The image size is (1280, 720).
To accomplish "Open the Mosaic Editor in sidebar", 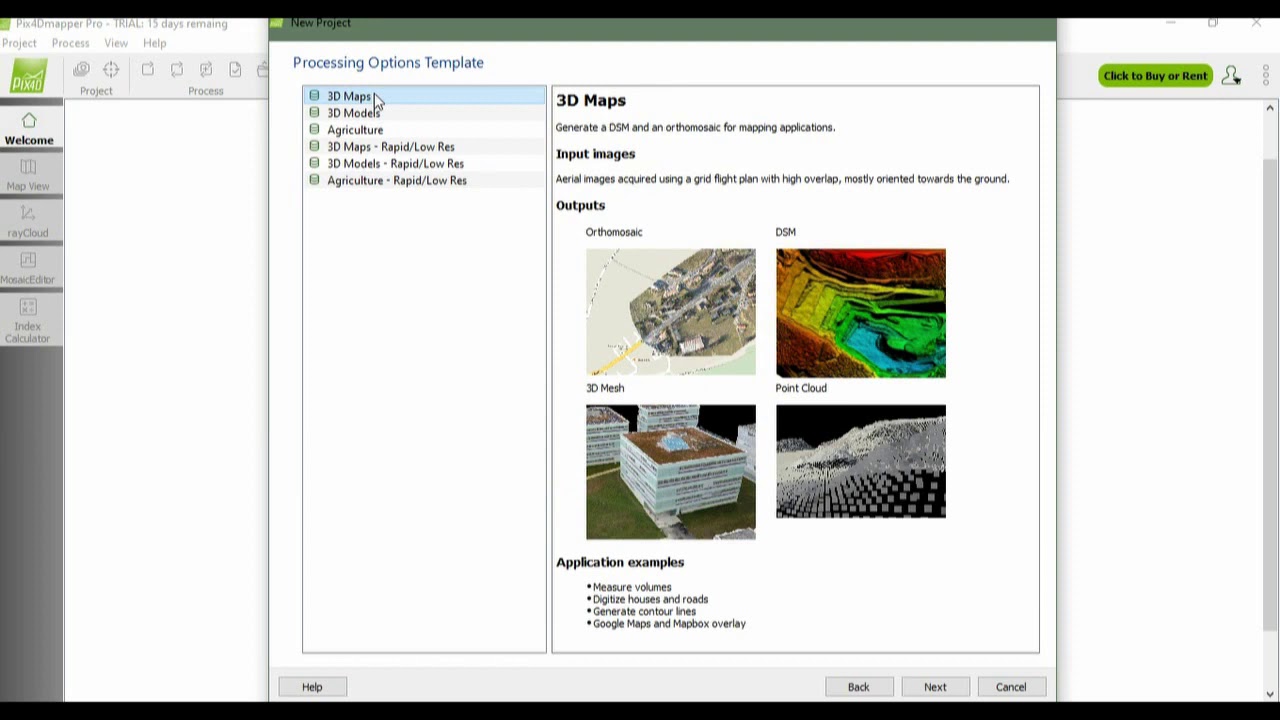I will (28, 268).
